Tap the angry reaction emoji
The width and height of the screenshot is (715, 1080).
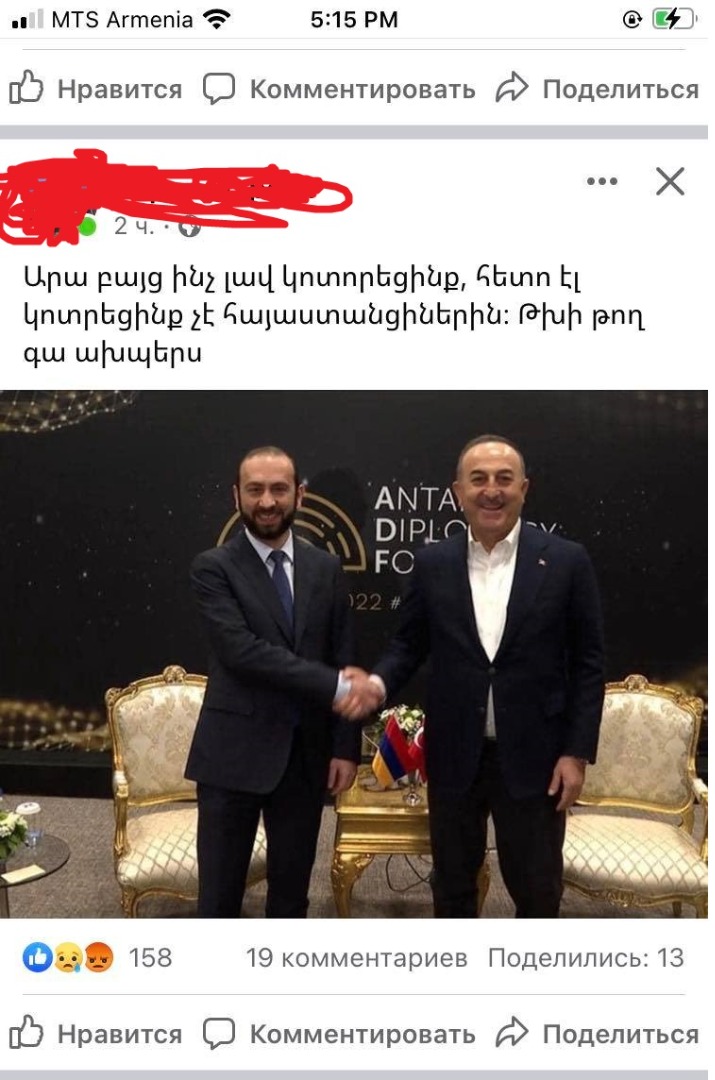99,957
